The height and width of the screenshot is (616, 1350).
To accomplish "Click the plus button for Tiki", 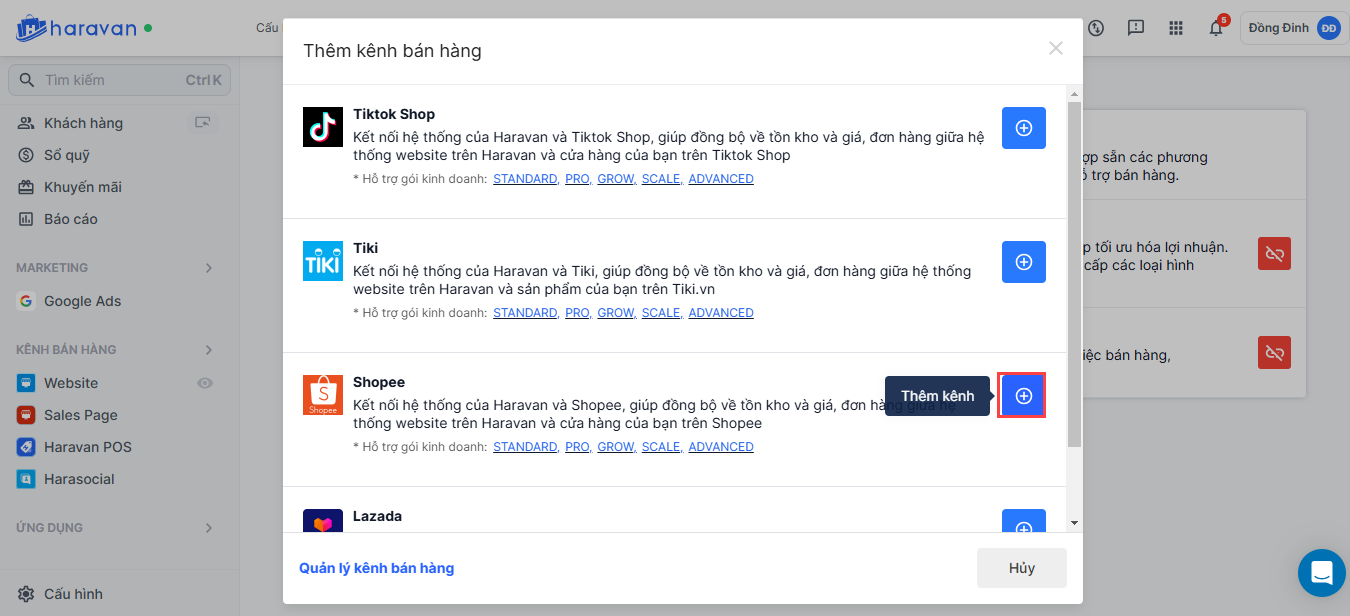I will coord(1023,262).
